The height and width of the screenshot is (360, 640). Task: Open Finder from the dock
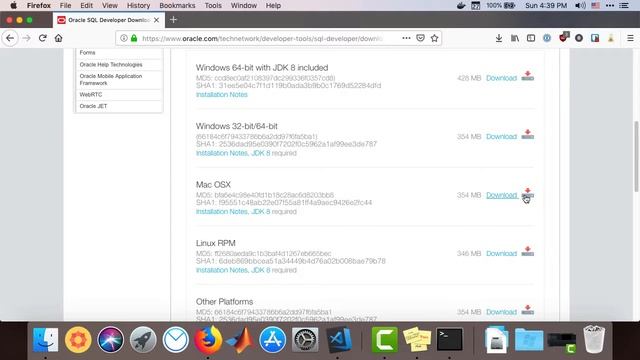point(45,340)
